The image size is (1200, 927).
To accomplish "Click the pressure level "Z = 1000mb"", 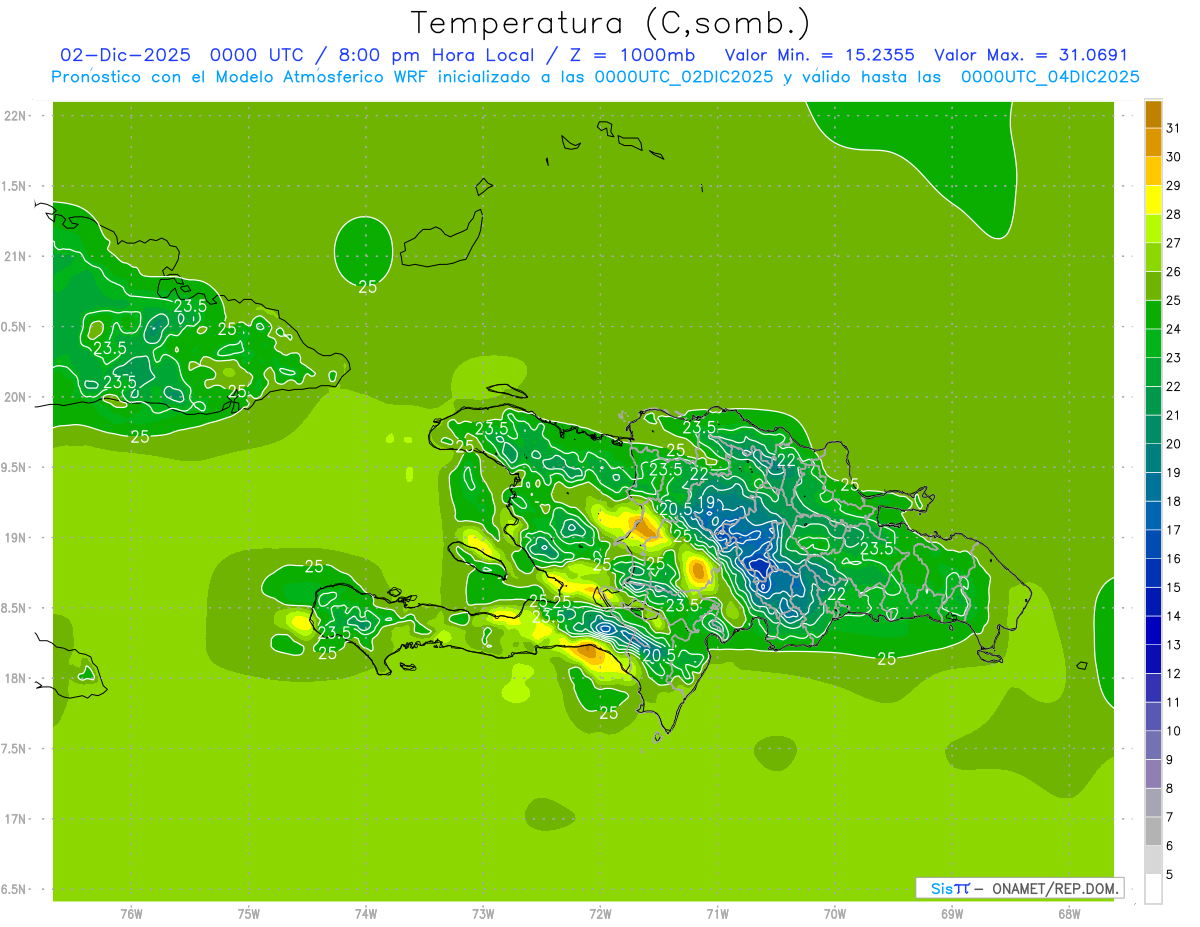I will [x=633, y=55].
